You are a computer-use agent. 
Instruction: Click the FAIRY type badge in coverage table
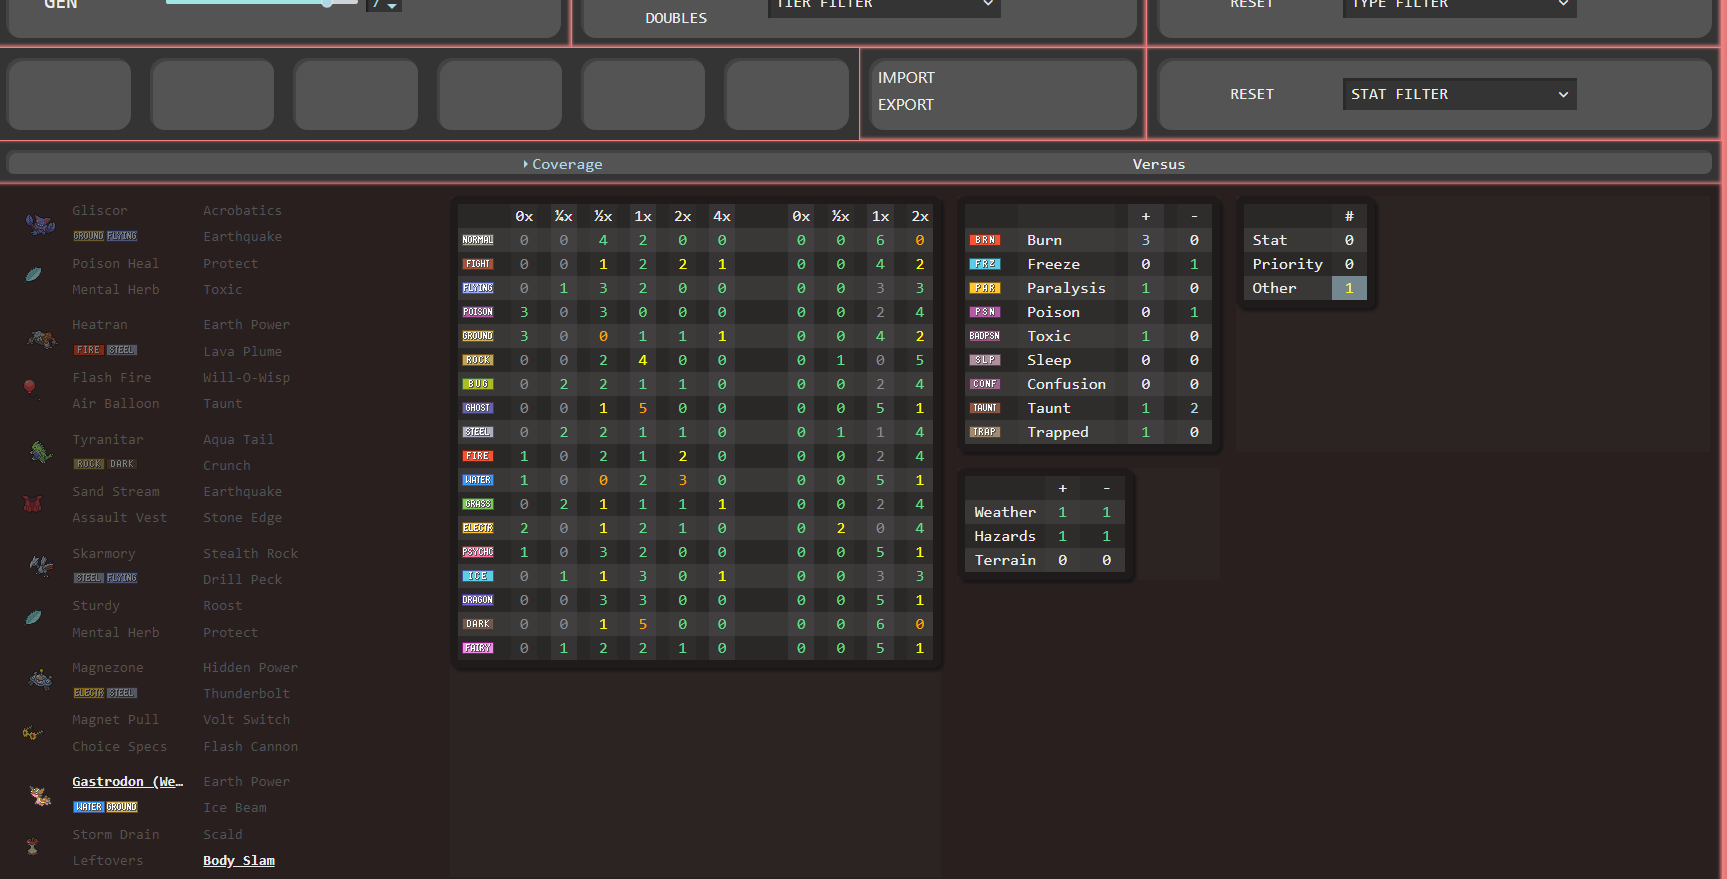[x=478, y=648]
